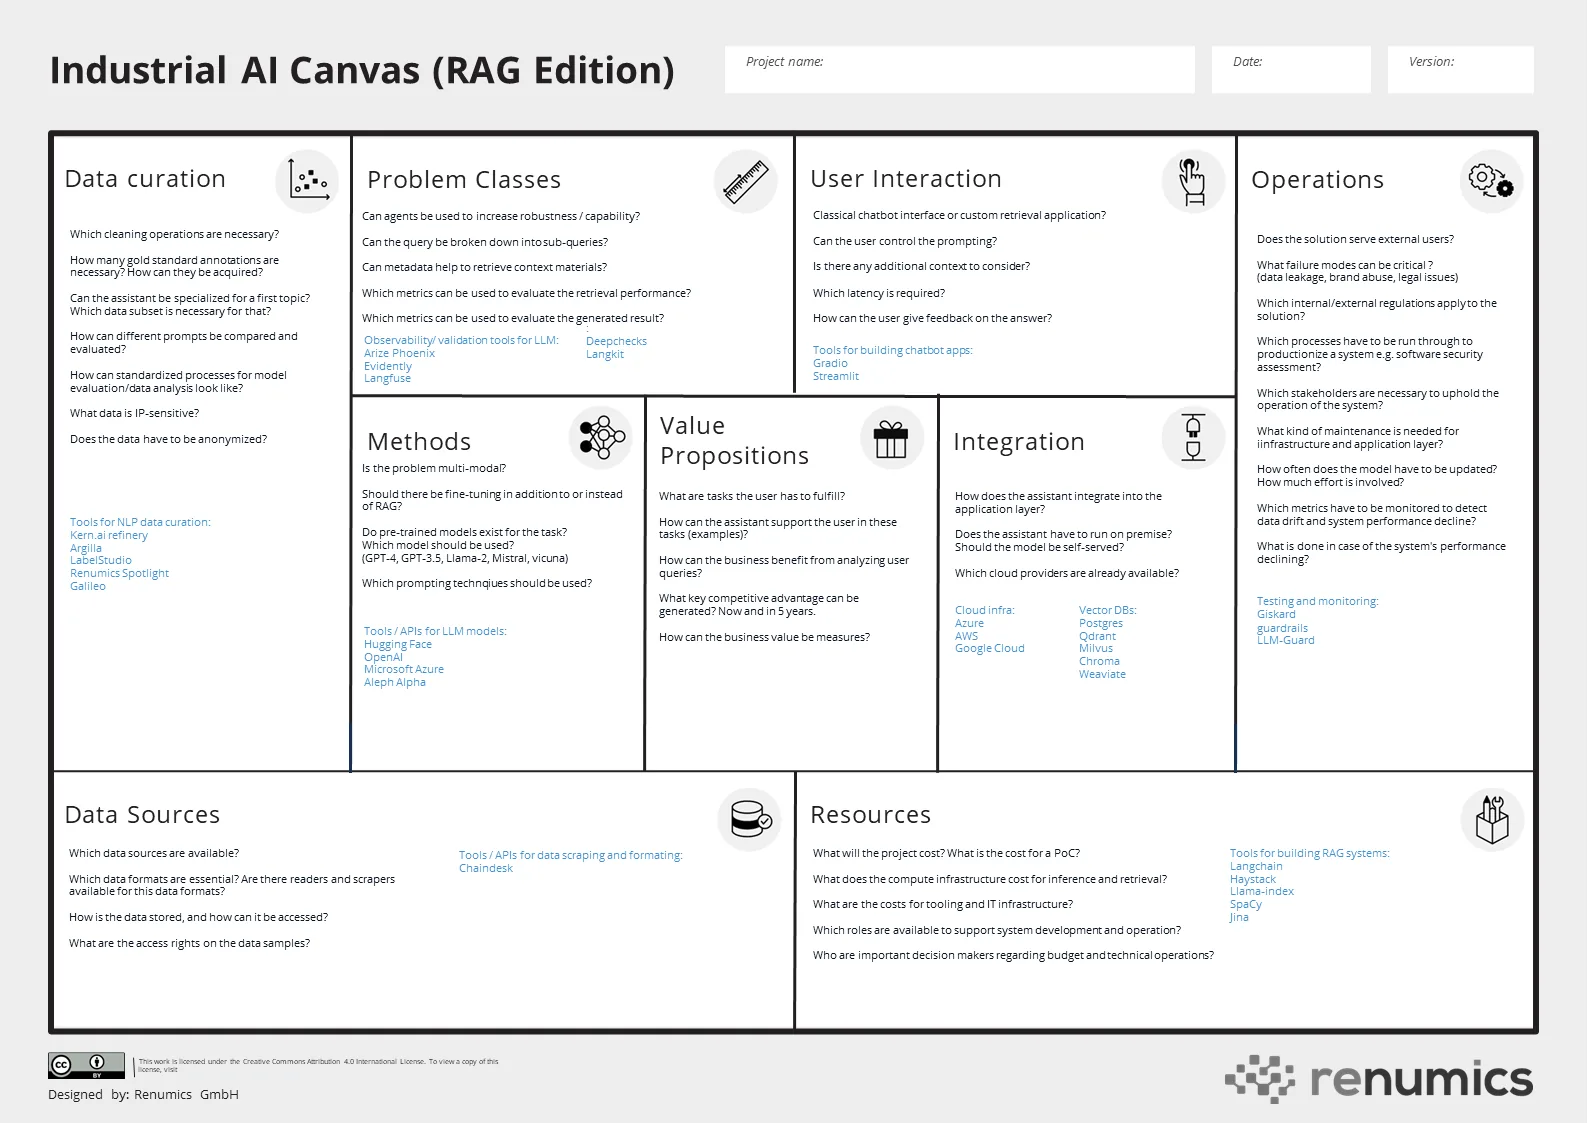Open the OpenAI link
This screenshot has height=1123, width=1588.
pyautogui.click(x=383, y=657)
